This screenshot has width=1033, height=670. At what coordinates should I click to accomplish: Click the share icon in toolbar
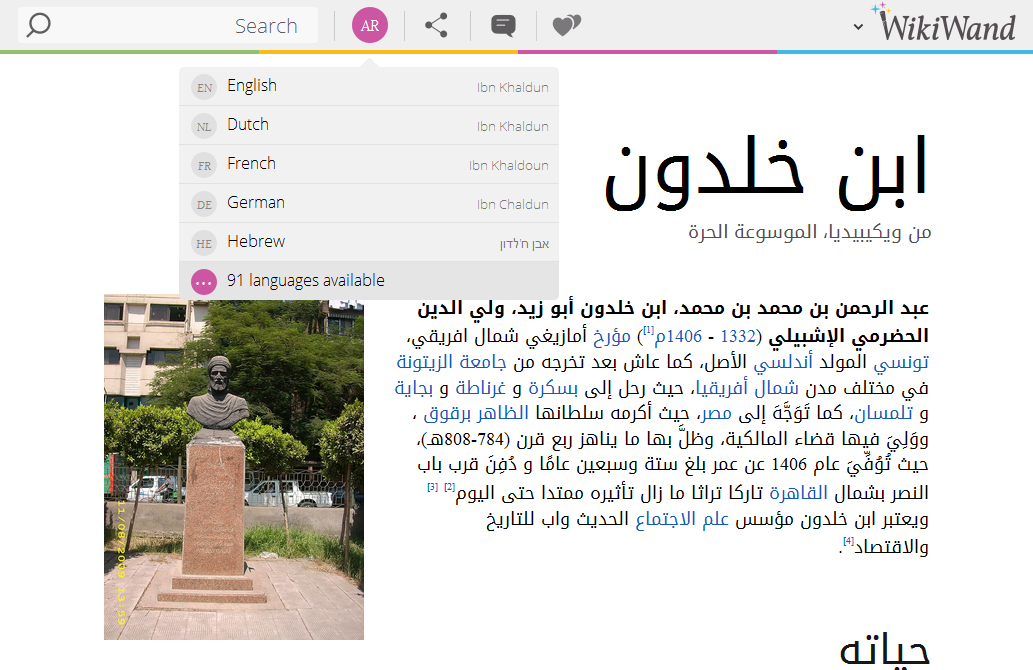pyautogui.click(x=436, y=25)
